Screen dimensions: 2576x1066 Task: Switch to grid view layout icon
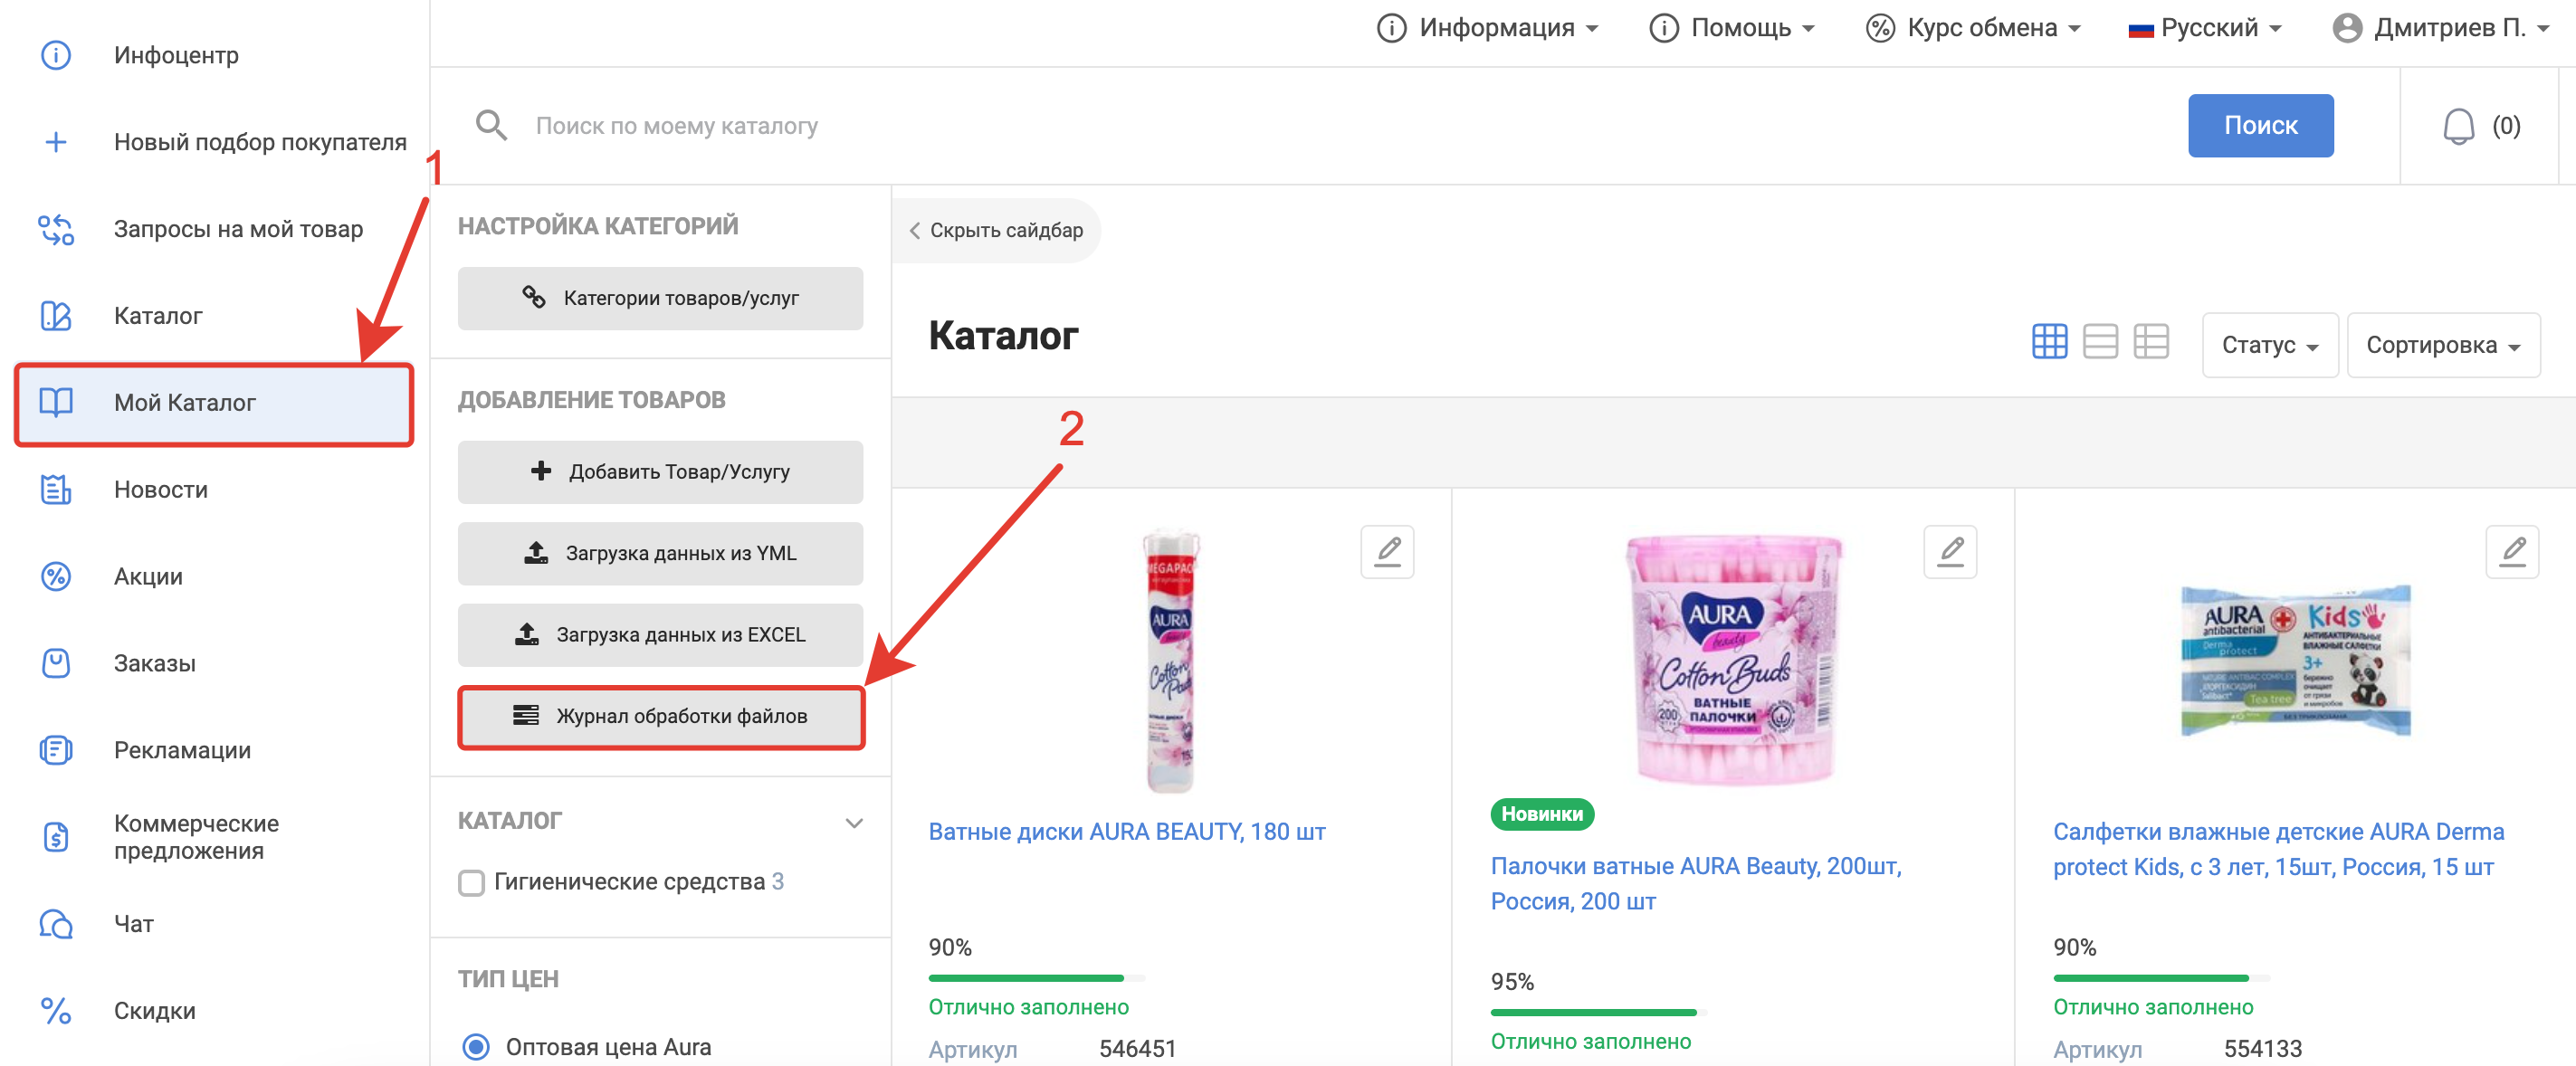[2049, 342]
